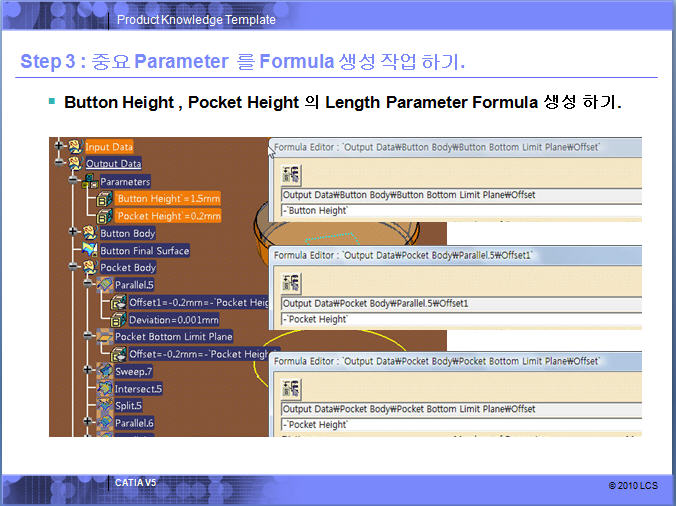Collapse the Pocket Body node

point(75,267)
